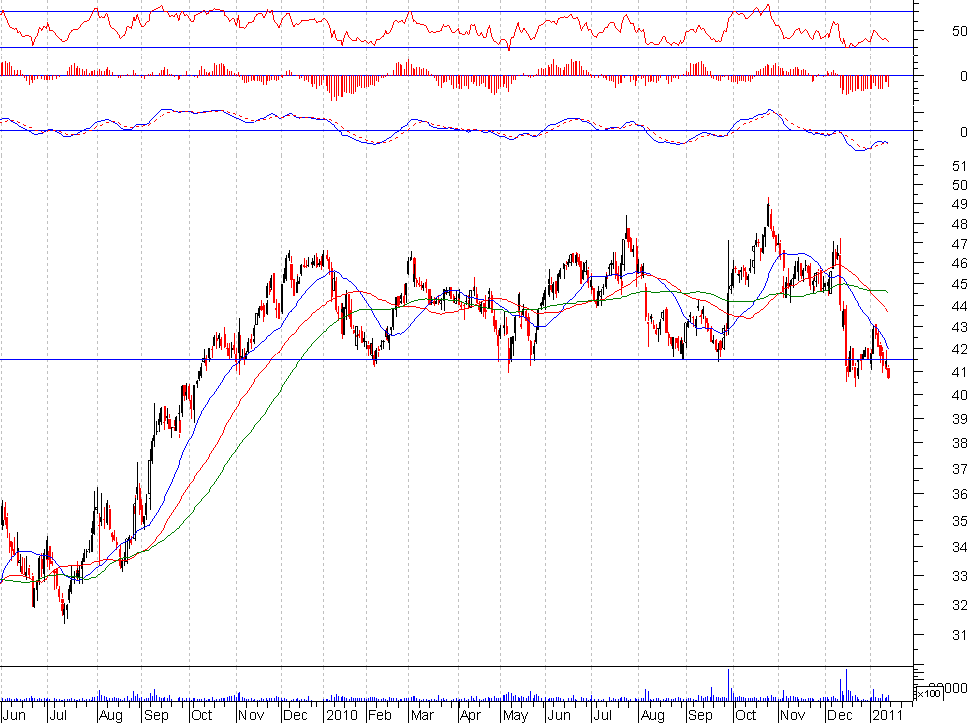The width and height of the screenshot is (971, 723).
Task: Click the 38 price axis label
Action: [959, 443]
